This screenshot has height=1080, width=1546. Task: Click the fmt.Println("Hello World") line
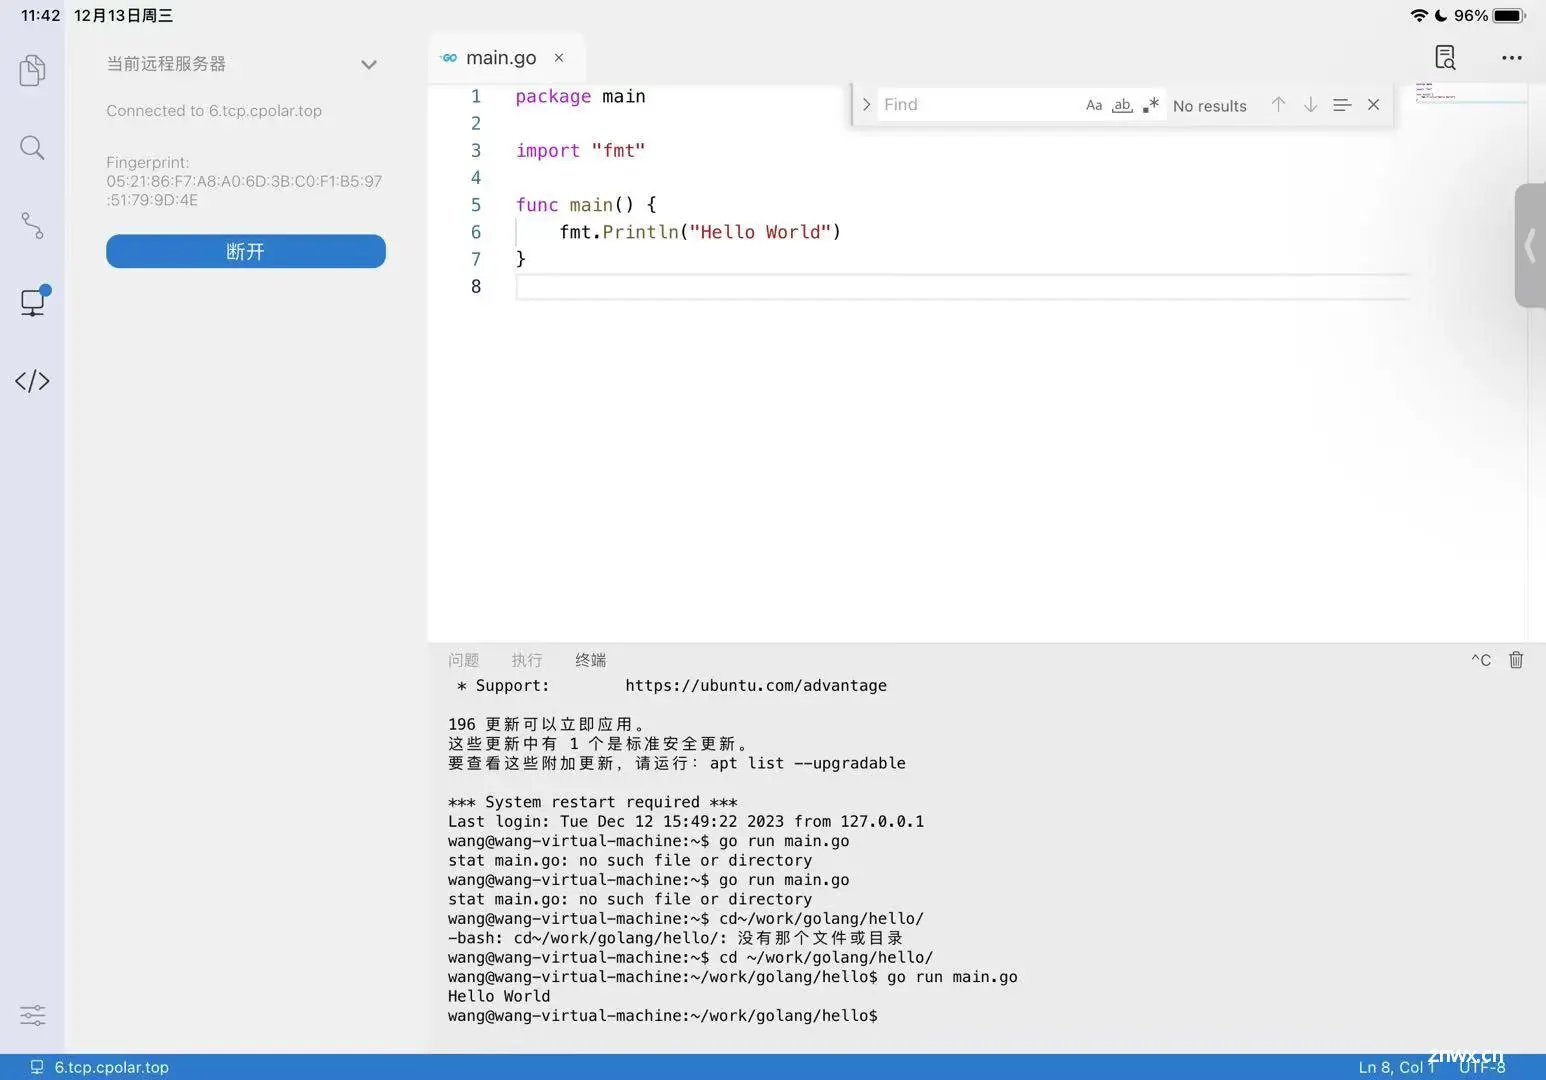tap(700, 232)
